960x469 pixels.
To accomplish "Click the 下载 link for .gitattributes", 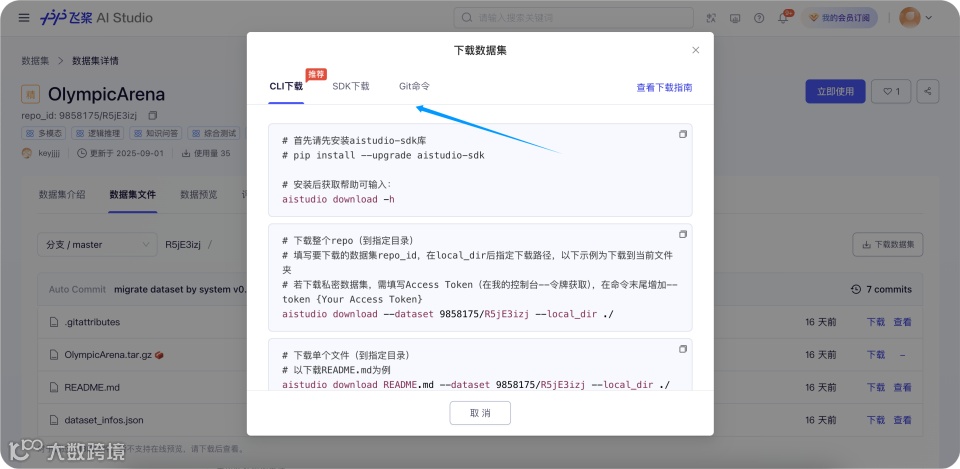I will click(876, 322).
